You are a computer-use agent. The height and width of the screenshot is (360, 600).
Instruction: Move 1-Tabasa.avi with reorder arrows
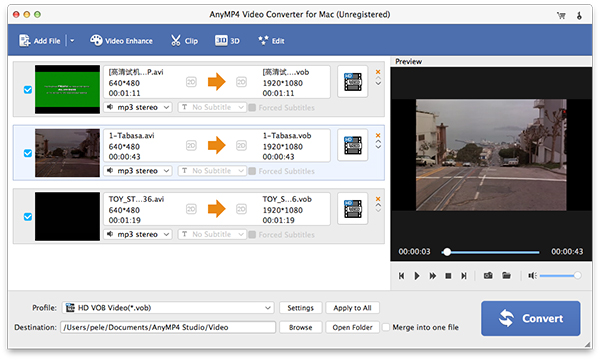pyautogui.click(x=378, y=145)
